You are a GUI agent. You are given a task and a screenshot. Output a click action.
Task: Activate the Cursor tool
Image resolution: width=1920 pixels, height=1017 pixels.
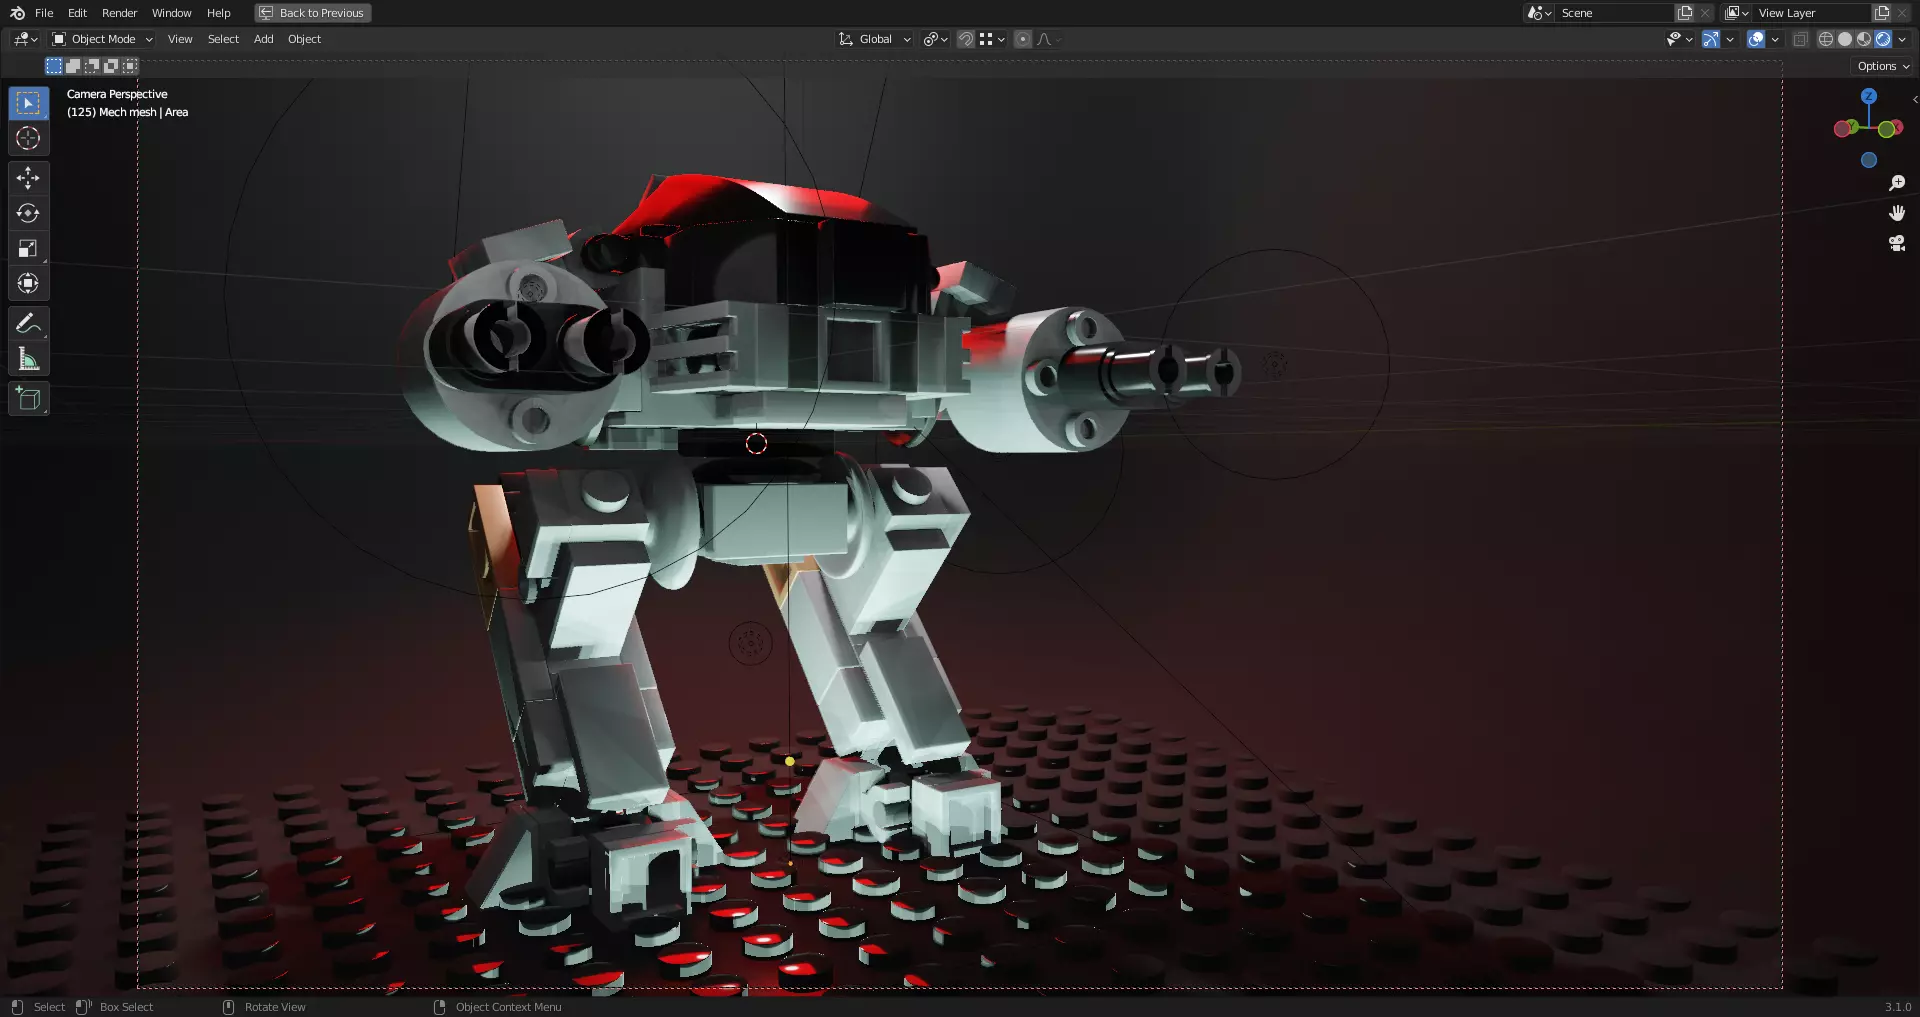28,138
